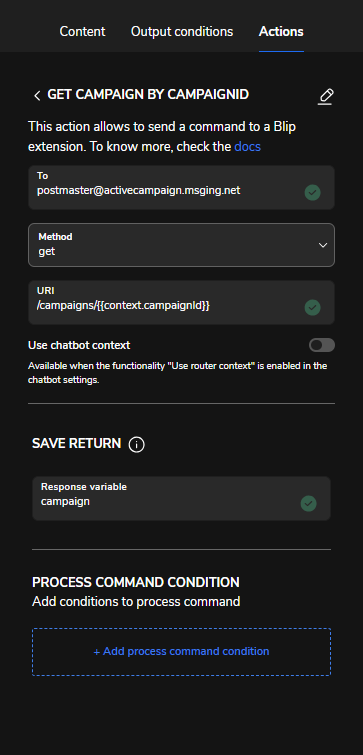Click the GET CAMPAIGN BY CAMPAIGNID title text

pos(148,94)
